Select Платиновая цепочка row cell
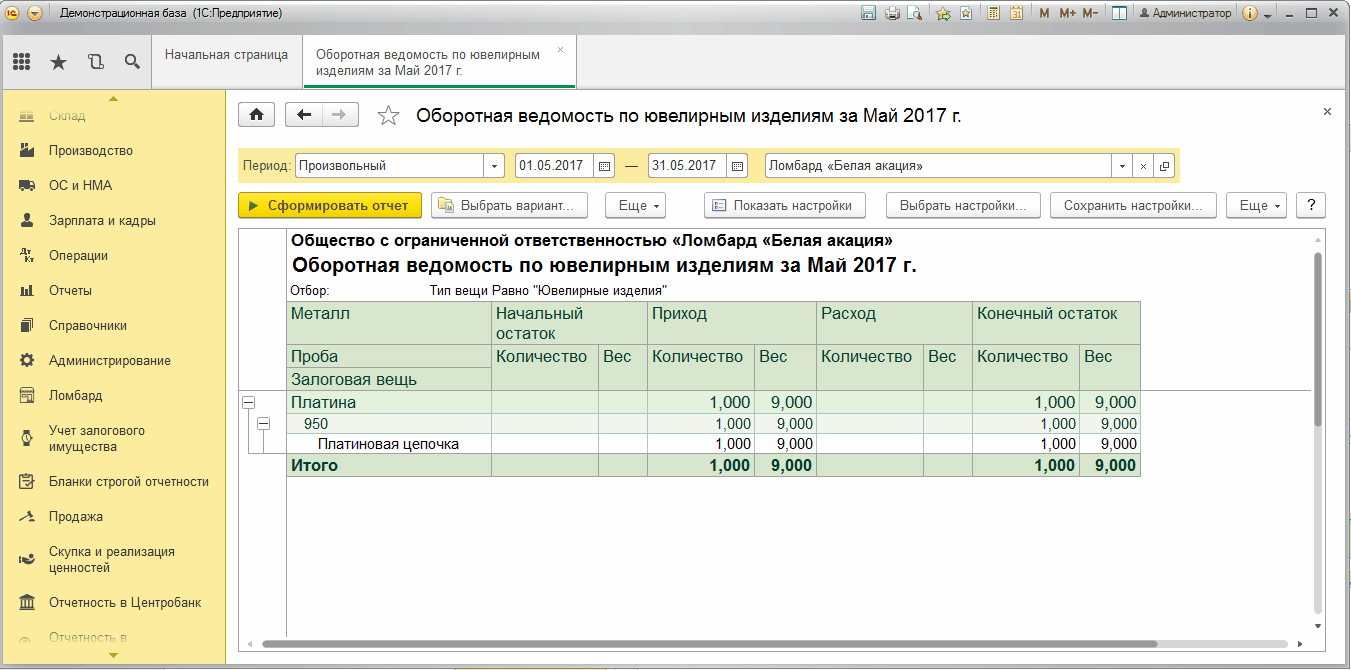Image resolution: width=1351 pixels, height=670 pixels. pos(388,444)
